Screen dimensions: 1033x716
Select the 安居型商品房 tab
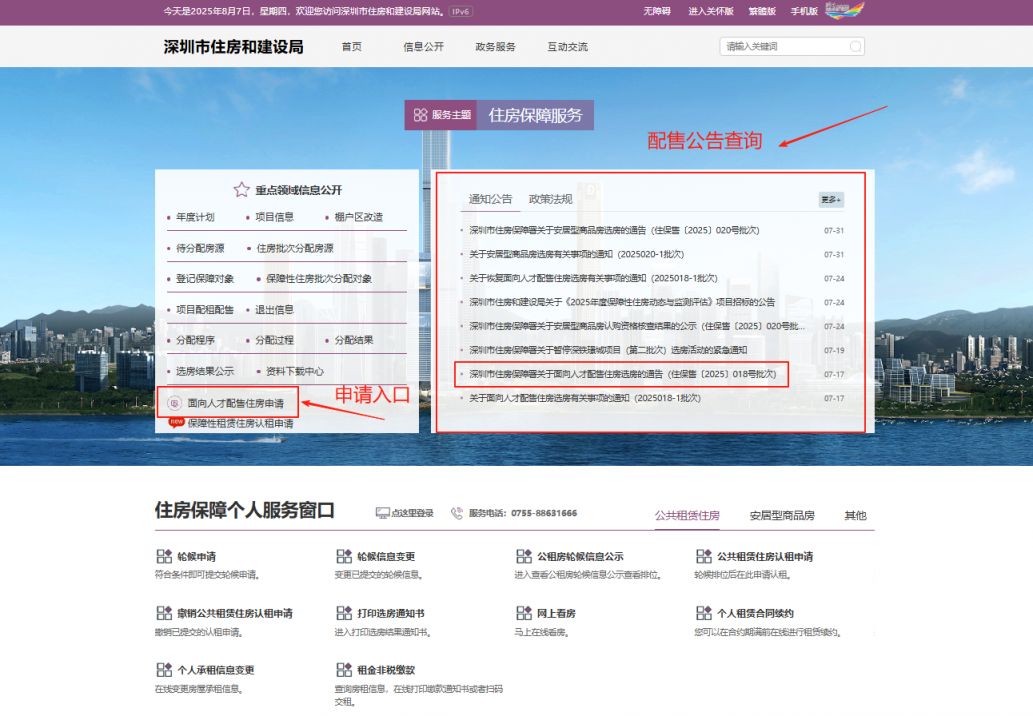[782, 515]
